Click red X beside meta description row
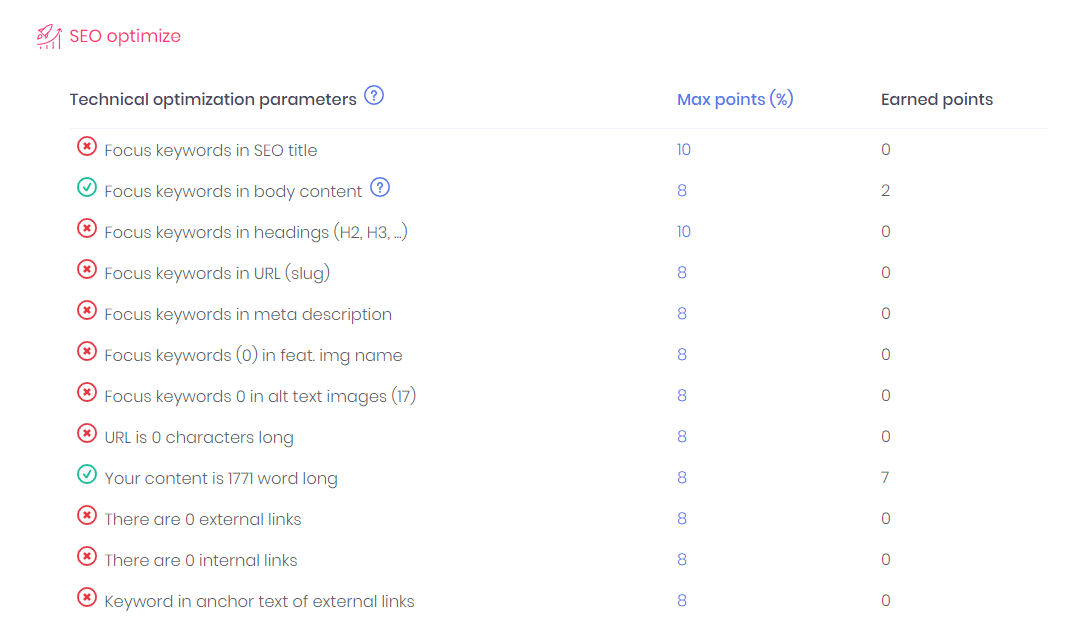This screenshot has width=1073, height=634. [x=87, y=310]
